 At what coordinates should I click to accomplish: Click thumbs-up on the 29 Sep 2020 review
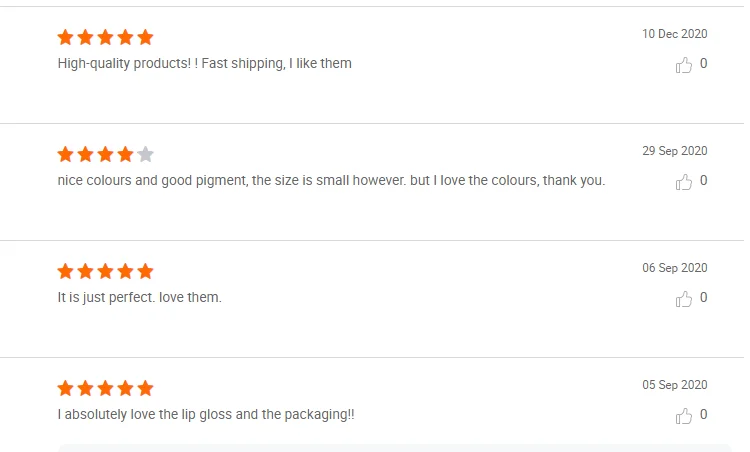tap(684, 182)
